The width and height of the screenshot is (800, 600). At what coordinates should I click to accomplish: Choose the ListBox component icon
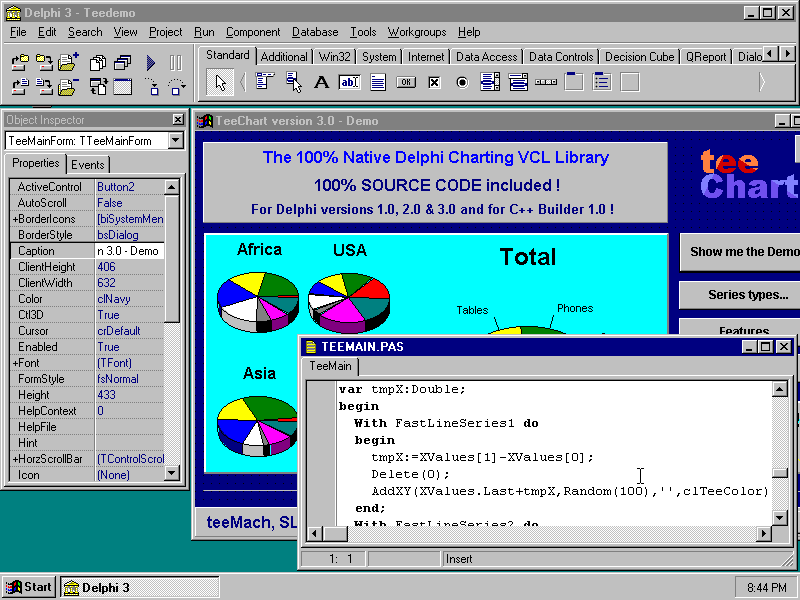point(490,83)
